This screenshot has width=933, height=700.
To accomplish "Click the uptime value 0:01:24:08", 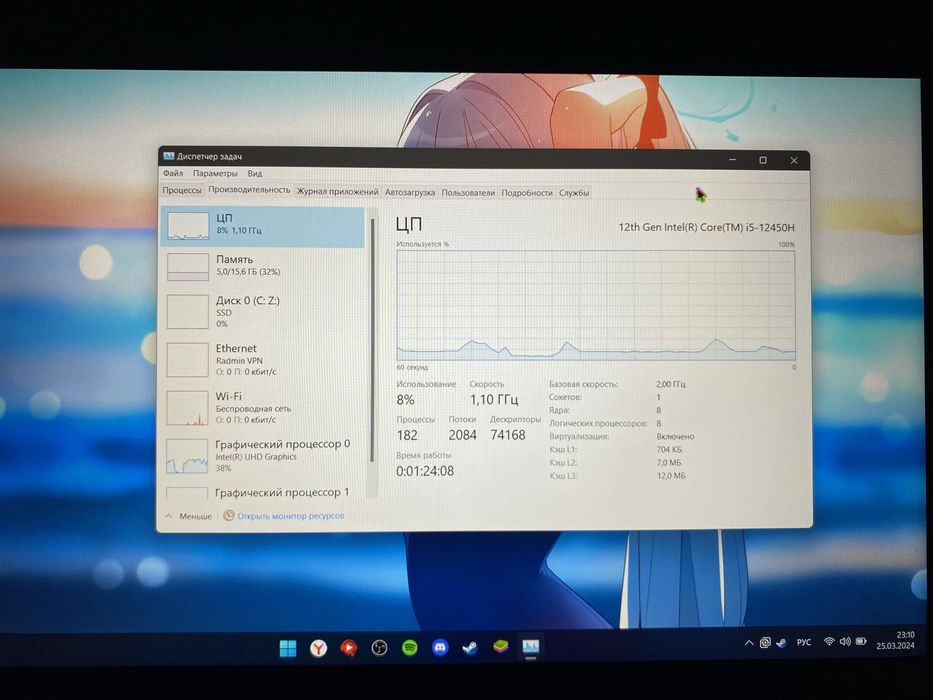I will pos(425,471).
